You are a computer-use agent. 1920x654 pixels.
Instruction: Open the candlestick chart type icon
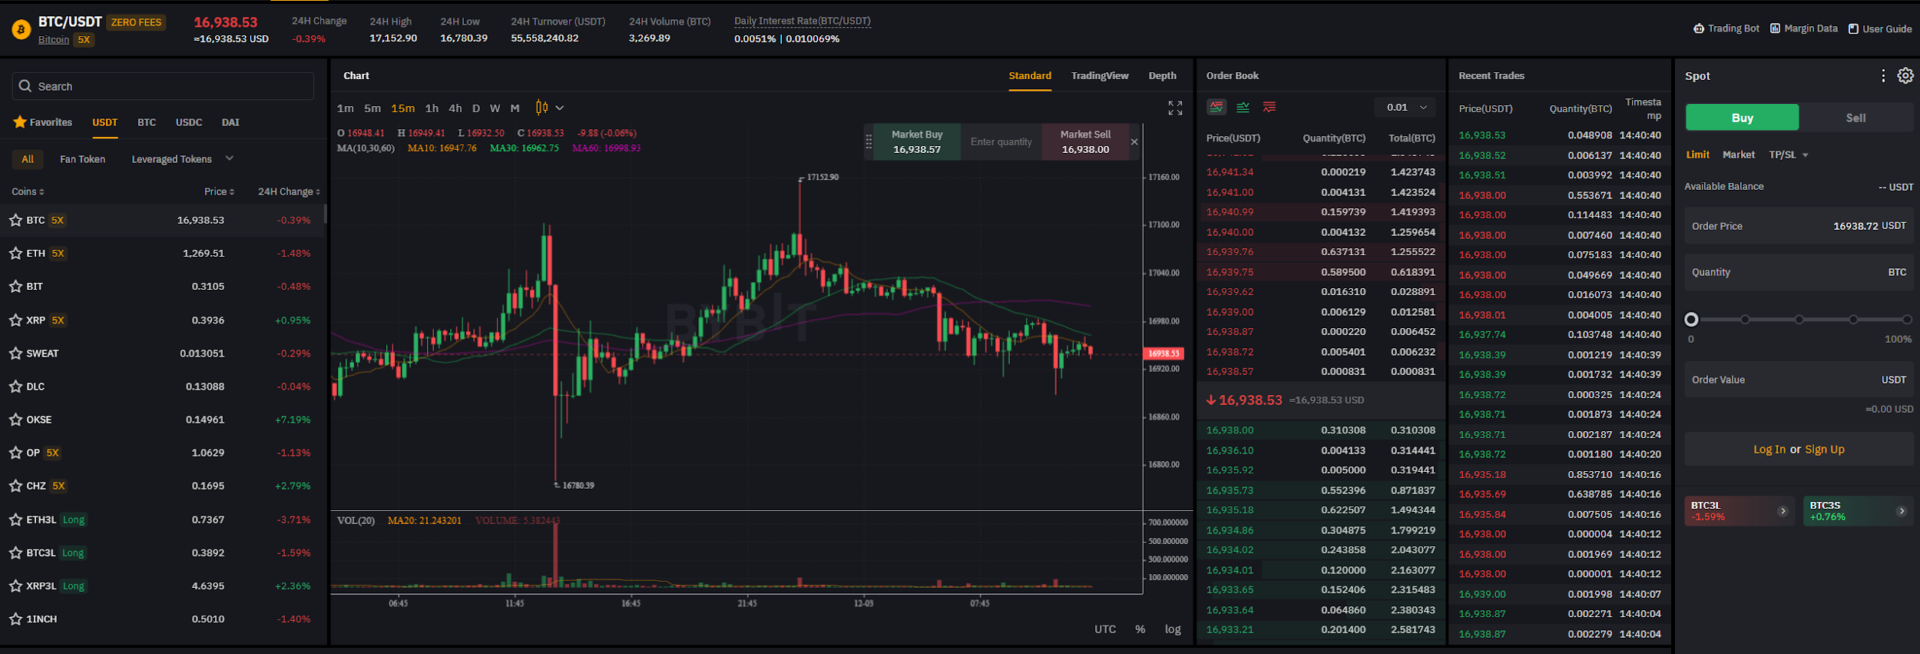542,108
